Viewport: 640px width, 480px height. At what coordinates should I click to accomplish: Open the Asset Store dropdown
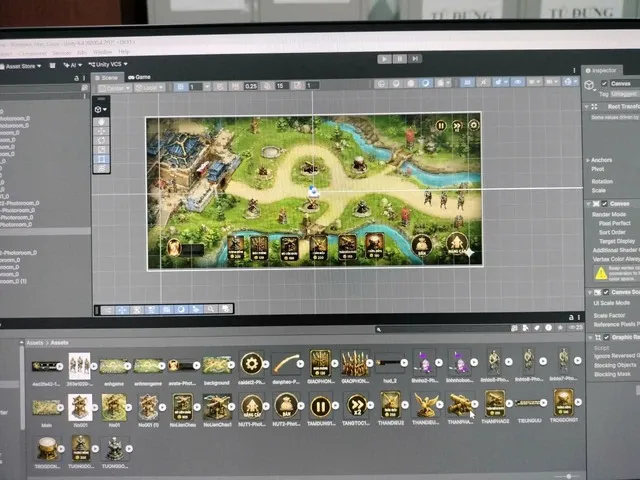(21, 66)
